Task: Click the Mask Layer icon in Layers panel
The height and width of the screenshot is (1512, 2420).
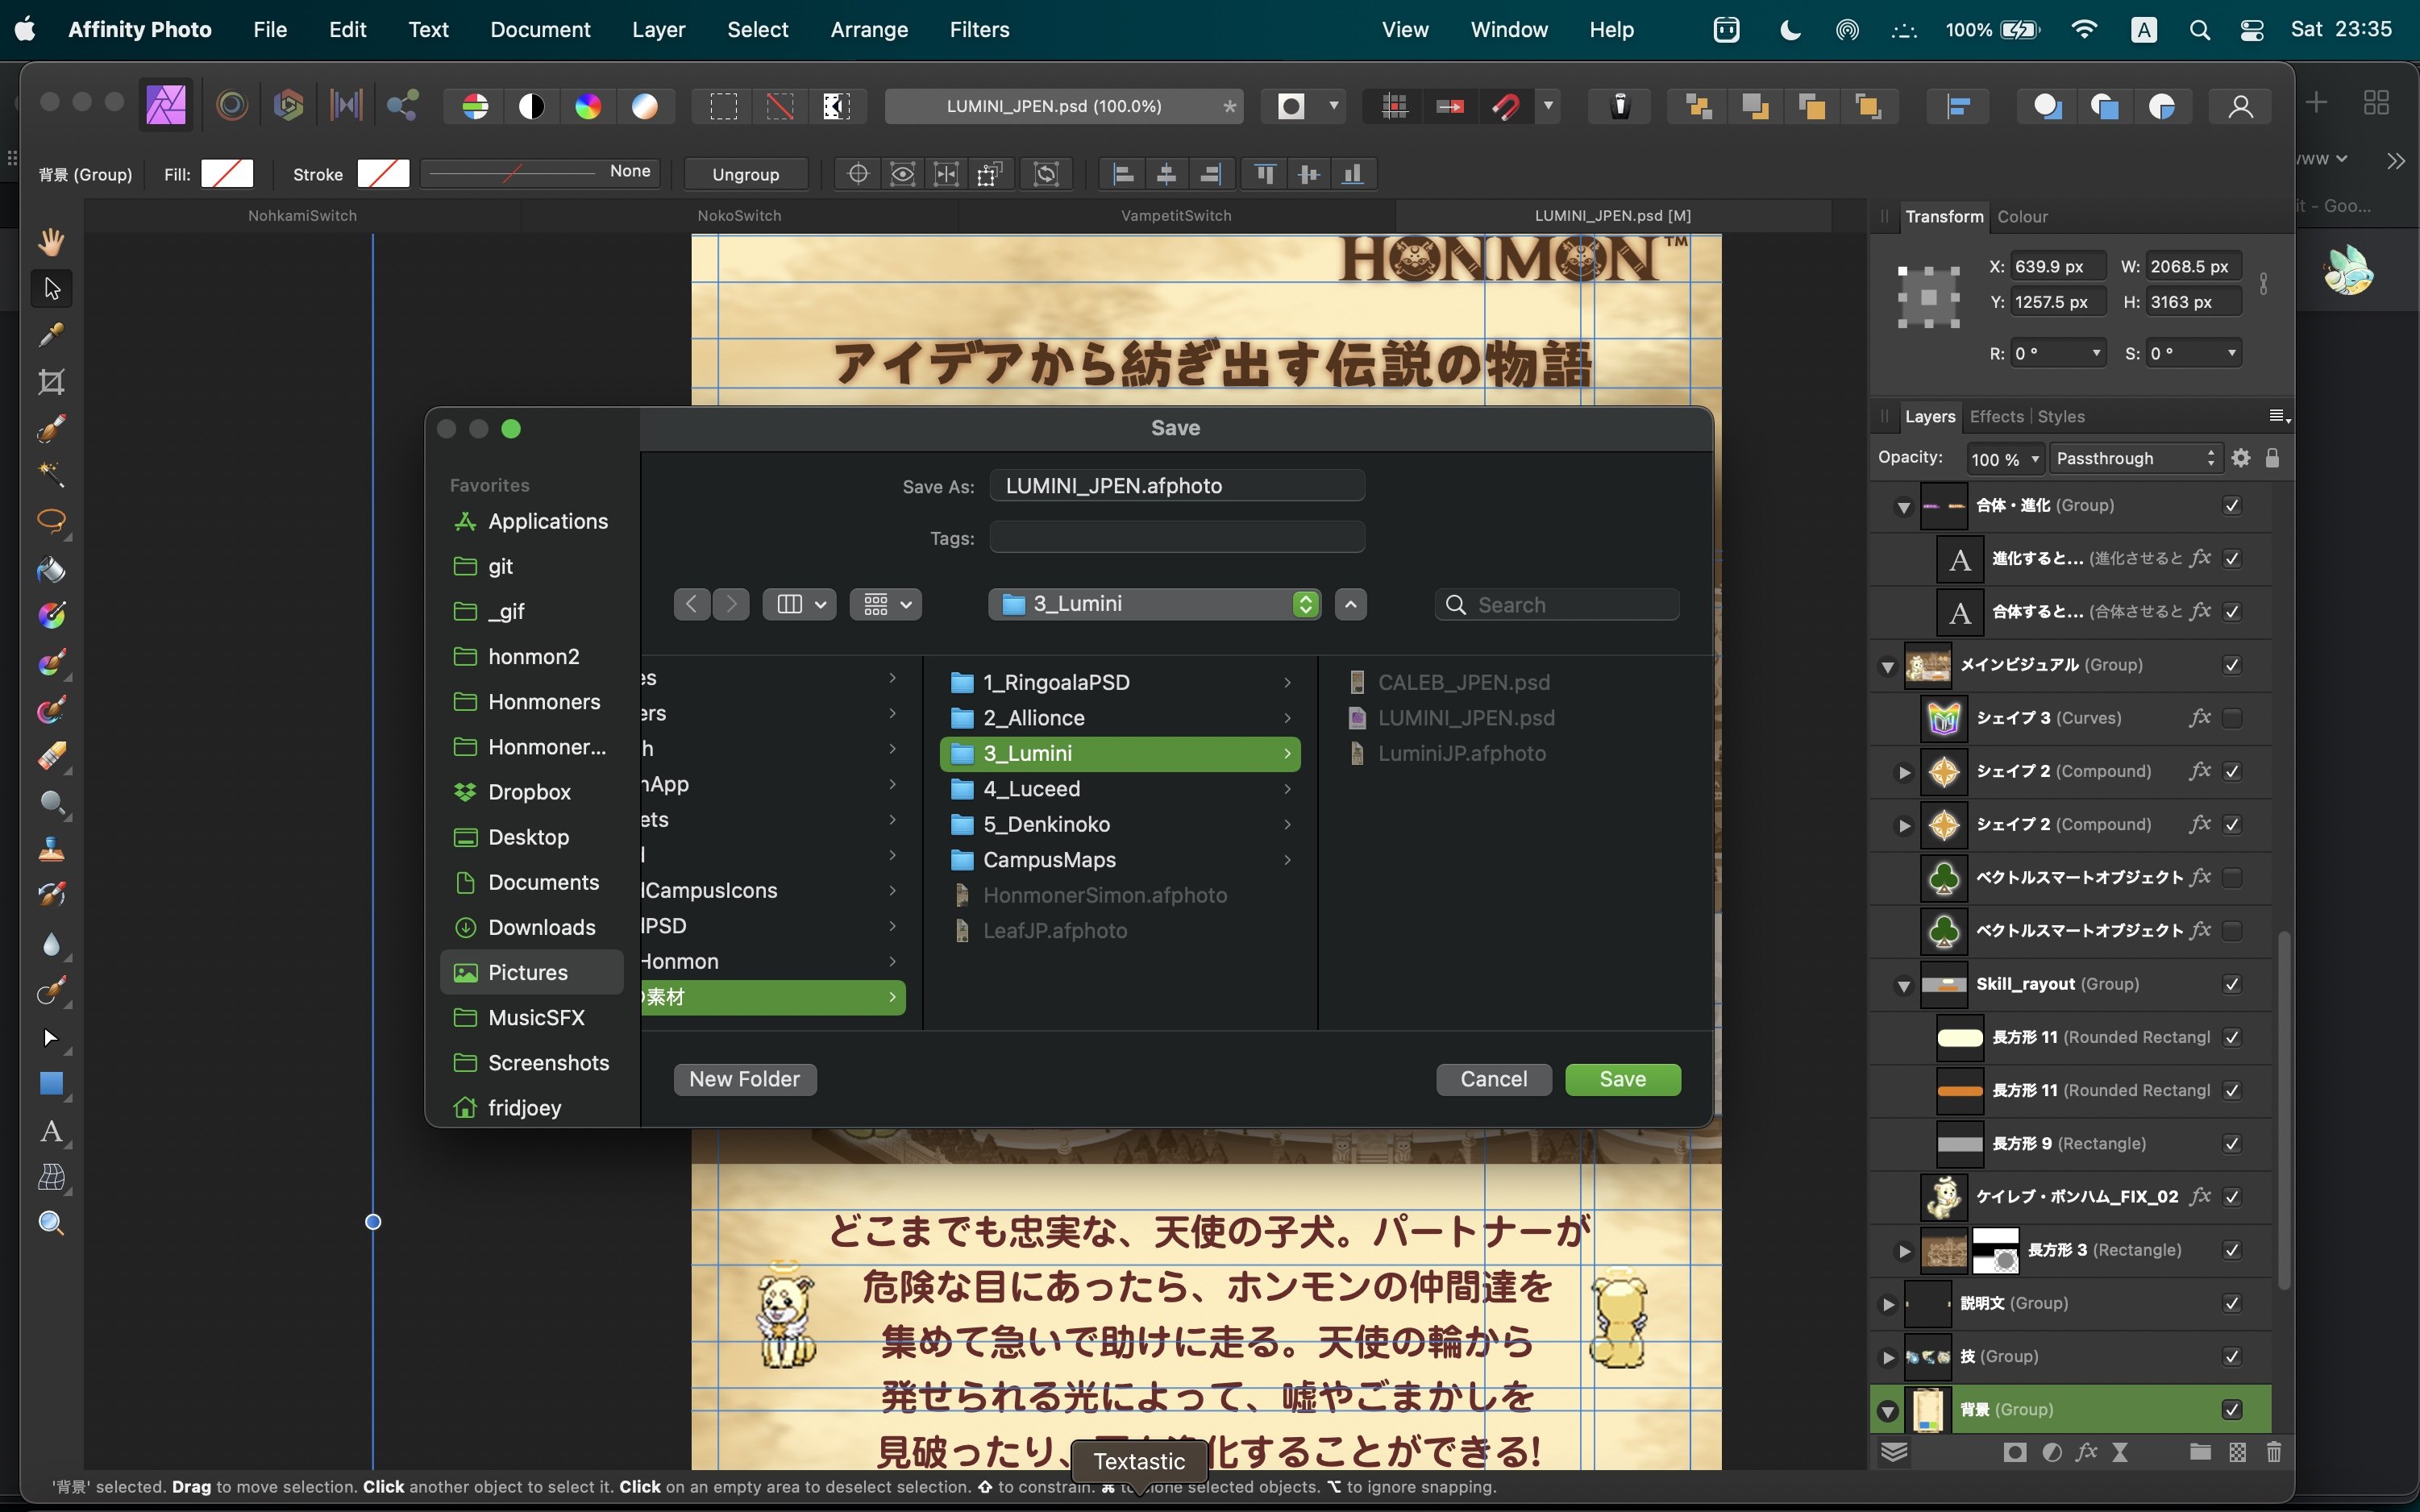Action: (x=2014, y=1452)
